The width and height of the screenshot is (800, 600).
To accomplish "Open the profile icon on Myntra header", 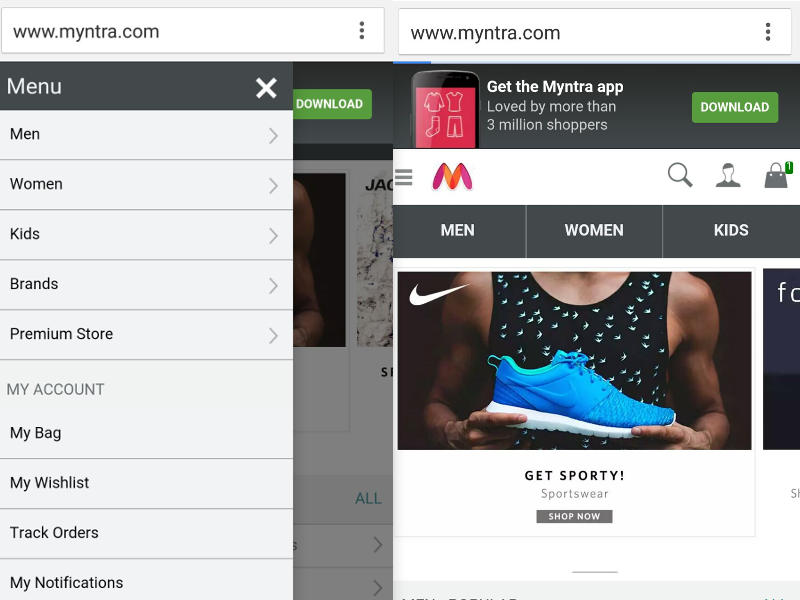I will (728, 175).
